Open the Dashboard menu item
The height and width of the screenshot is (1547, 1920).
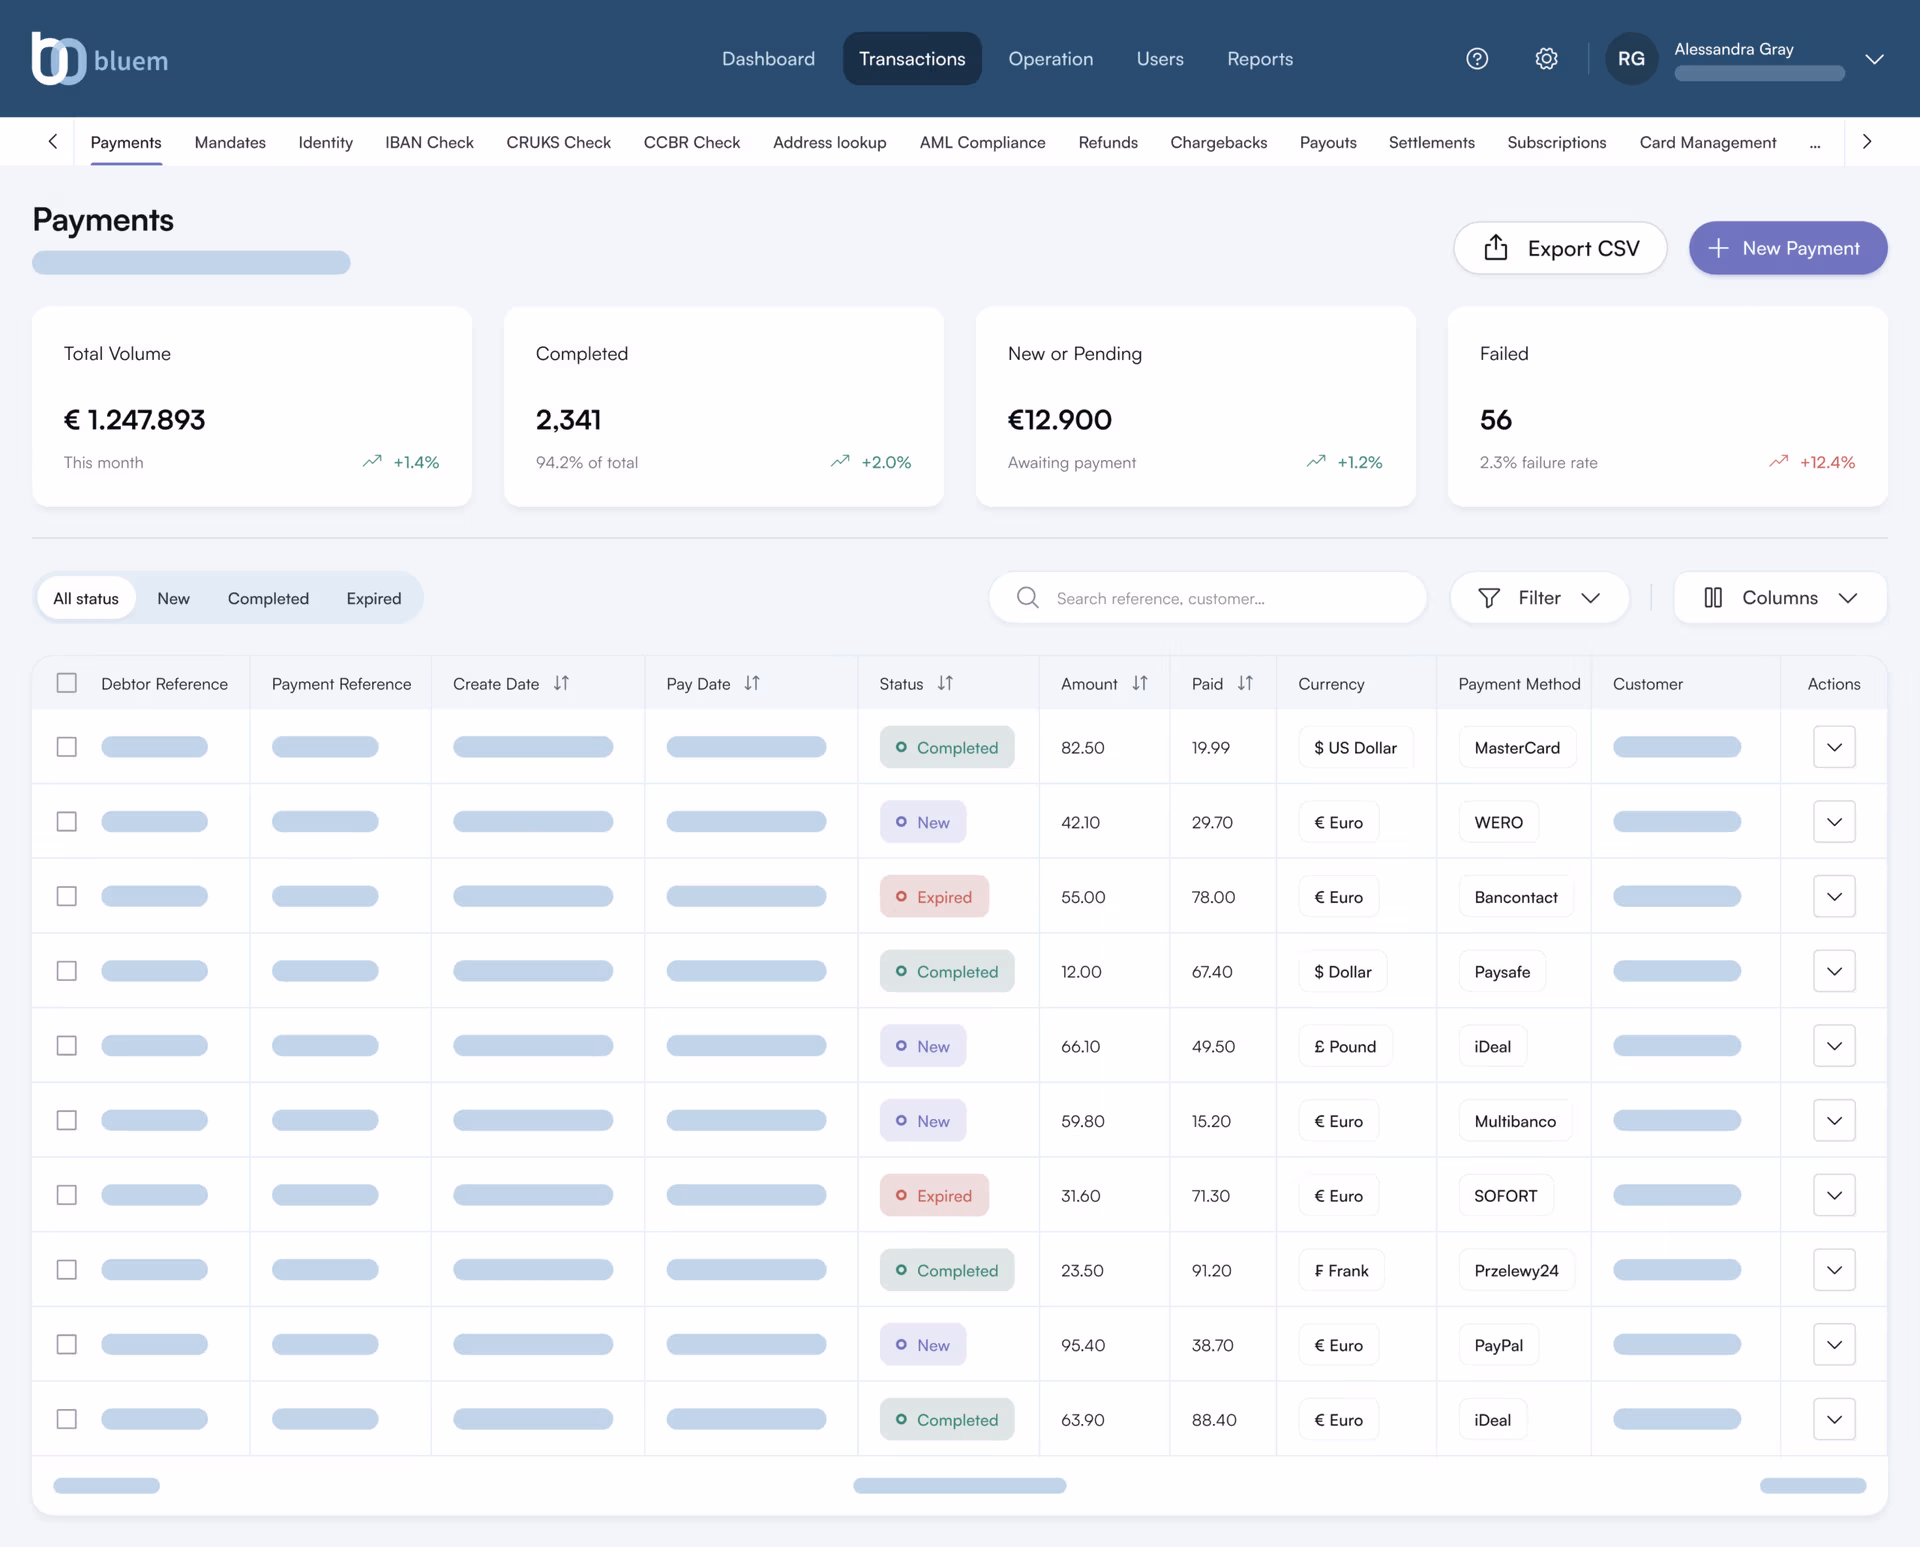(x=768, y=59)
